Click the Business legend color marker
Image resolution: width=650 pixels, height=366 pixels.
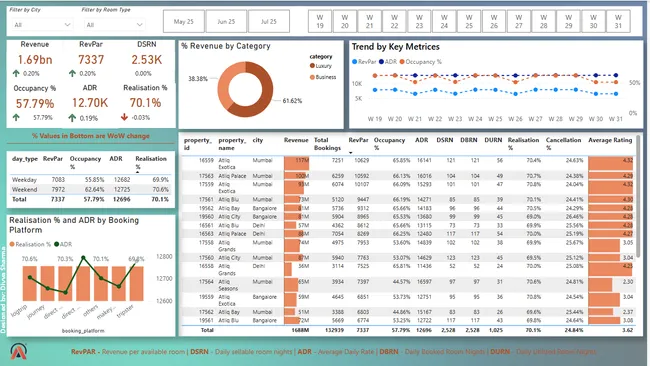coord(312,77)
